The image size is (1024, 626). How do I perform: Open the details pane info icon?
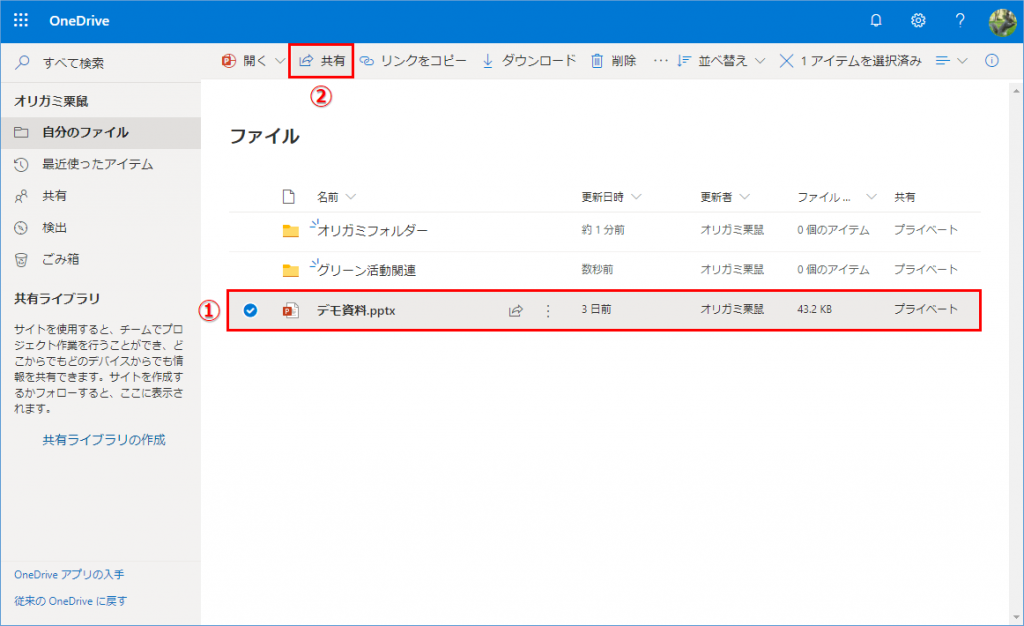pos(991,61)
